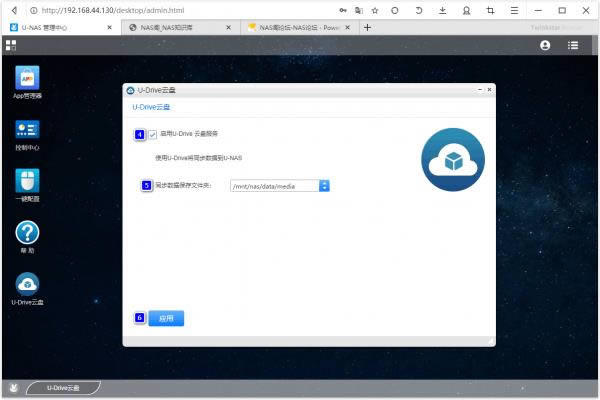Open the App Manager desktop icon
The image size is (600, 400).
pos(27,78)
